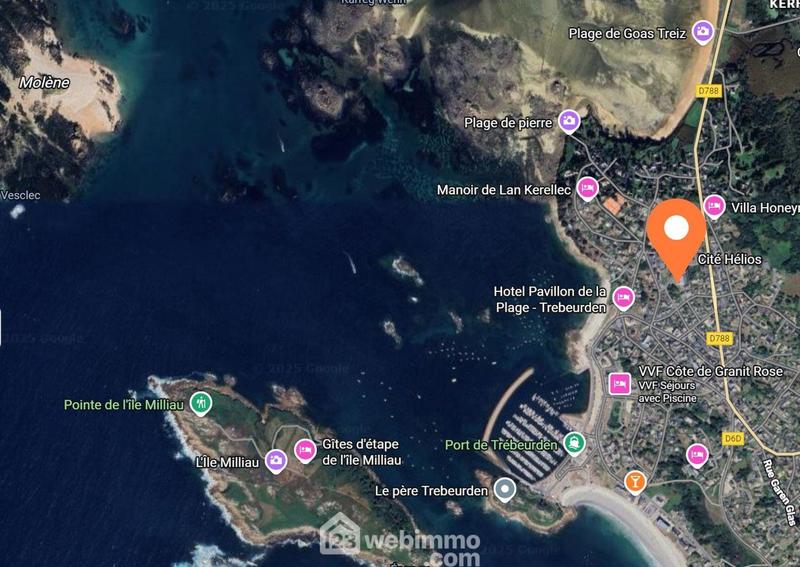800x567 pixels.
Task: Click the Plage de Goas Treiz camera pin
Action: point(703,31)
